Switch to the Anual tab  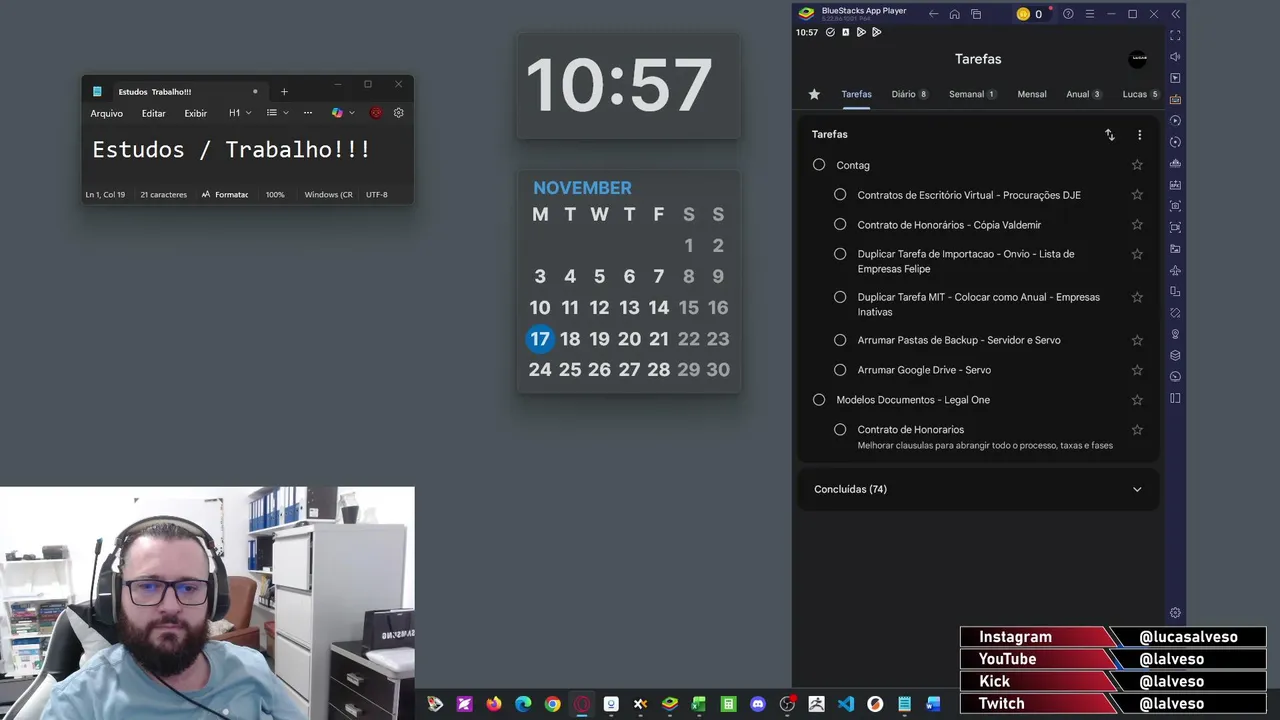[1083, 94]
